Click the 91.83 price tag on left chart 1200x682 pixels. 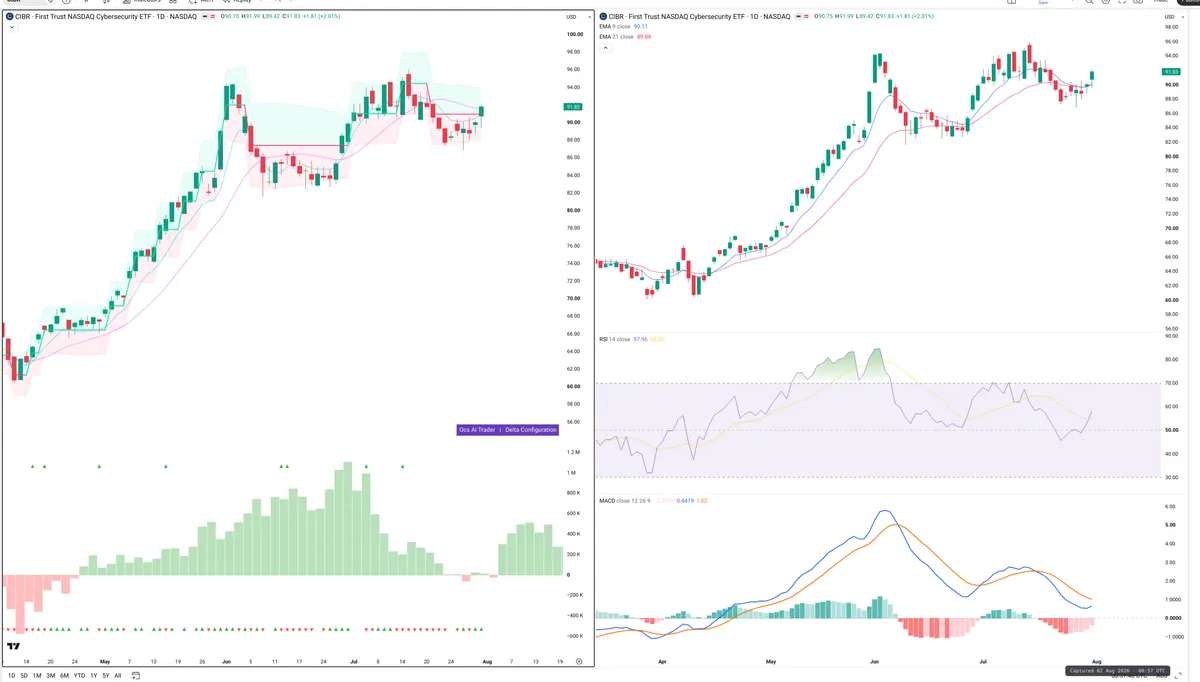click(x=573, y=106)
